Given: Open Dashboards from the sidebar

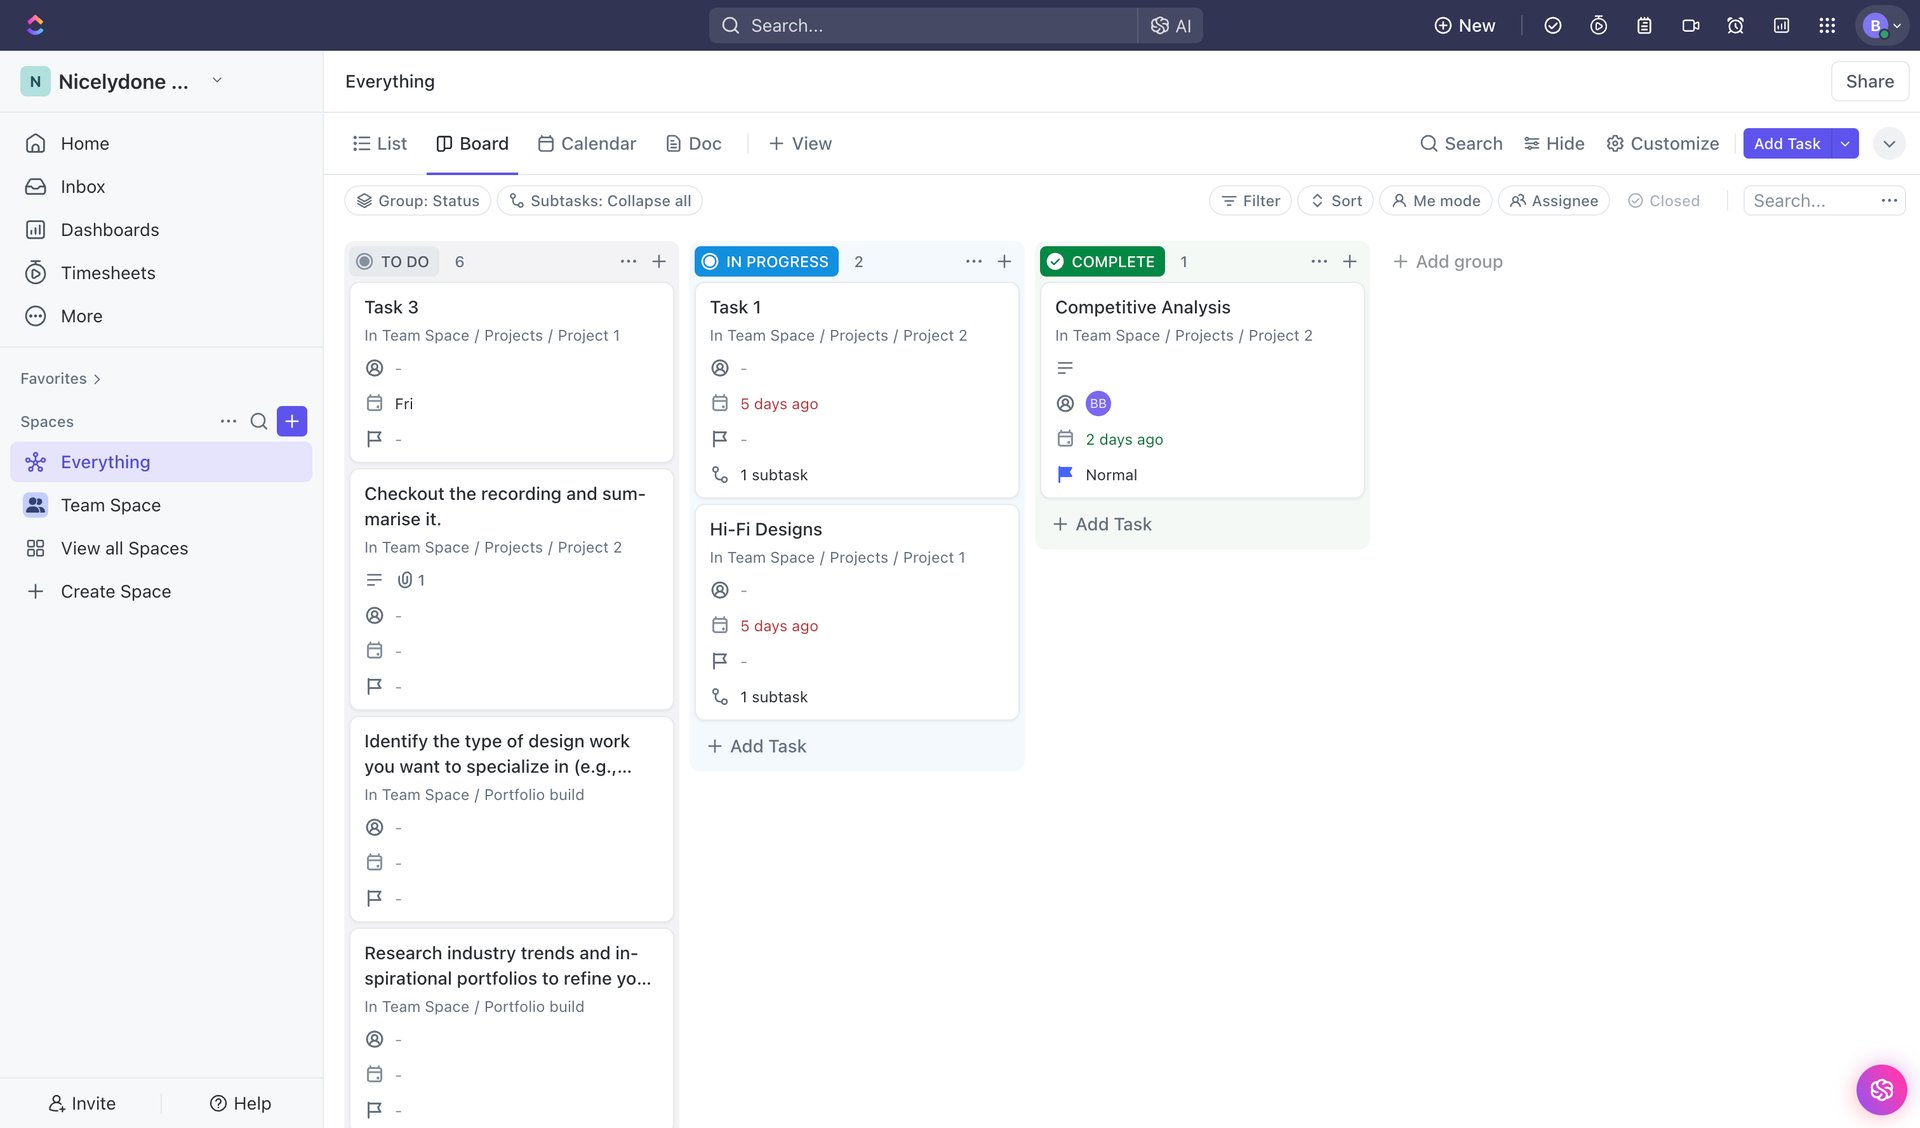Looking at the screenshot, I should 110,229.
